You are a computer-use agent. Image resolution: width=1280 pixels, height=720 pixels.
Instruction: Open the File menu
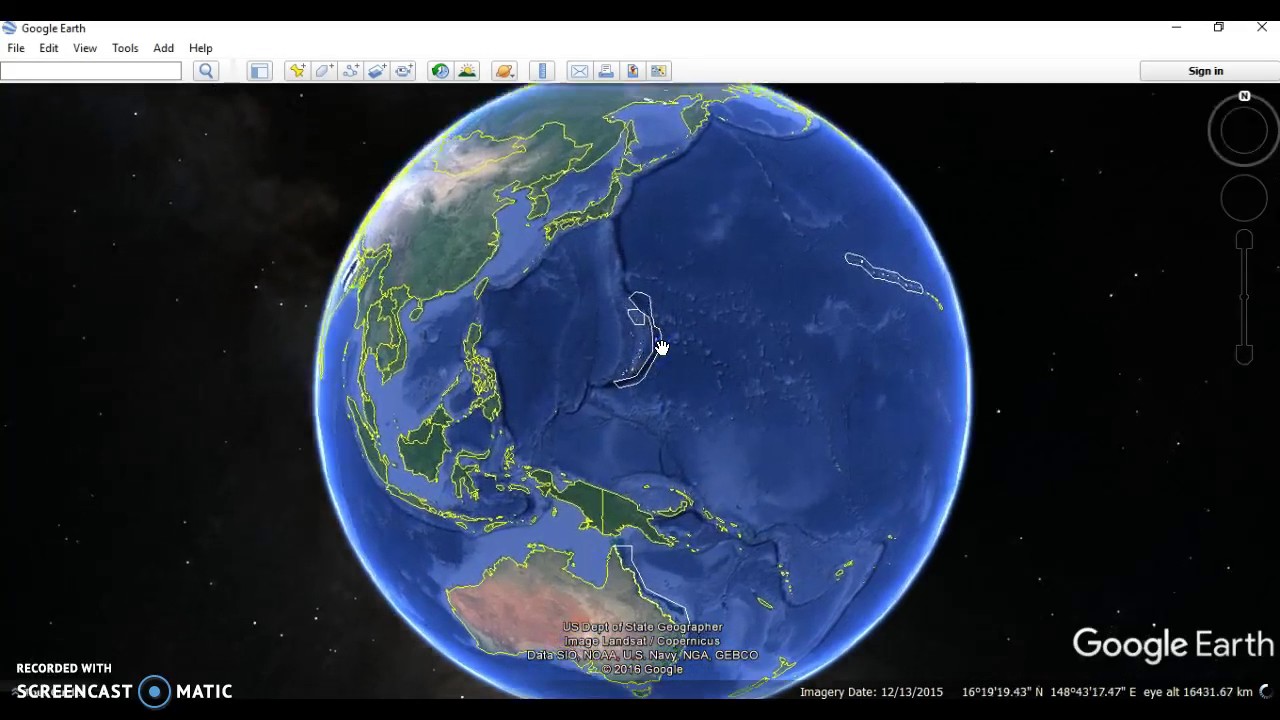coord(16,48)
